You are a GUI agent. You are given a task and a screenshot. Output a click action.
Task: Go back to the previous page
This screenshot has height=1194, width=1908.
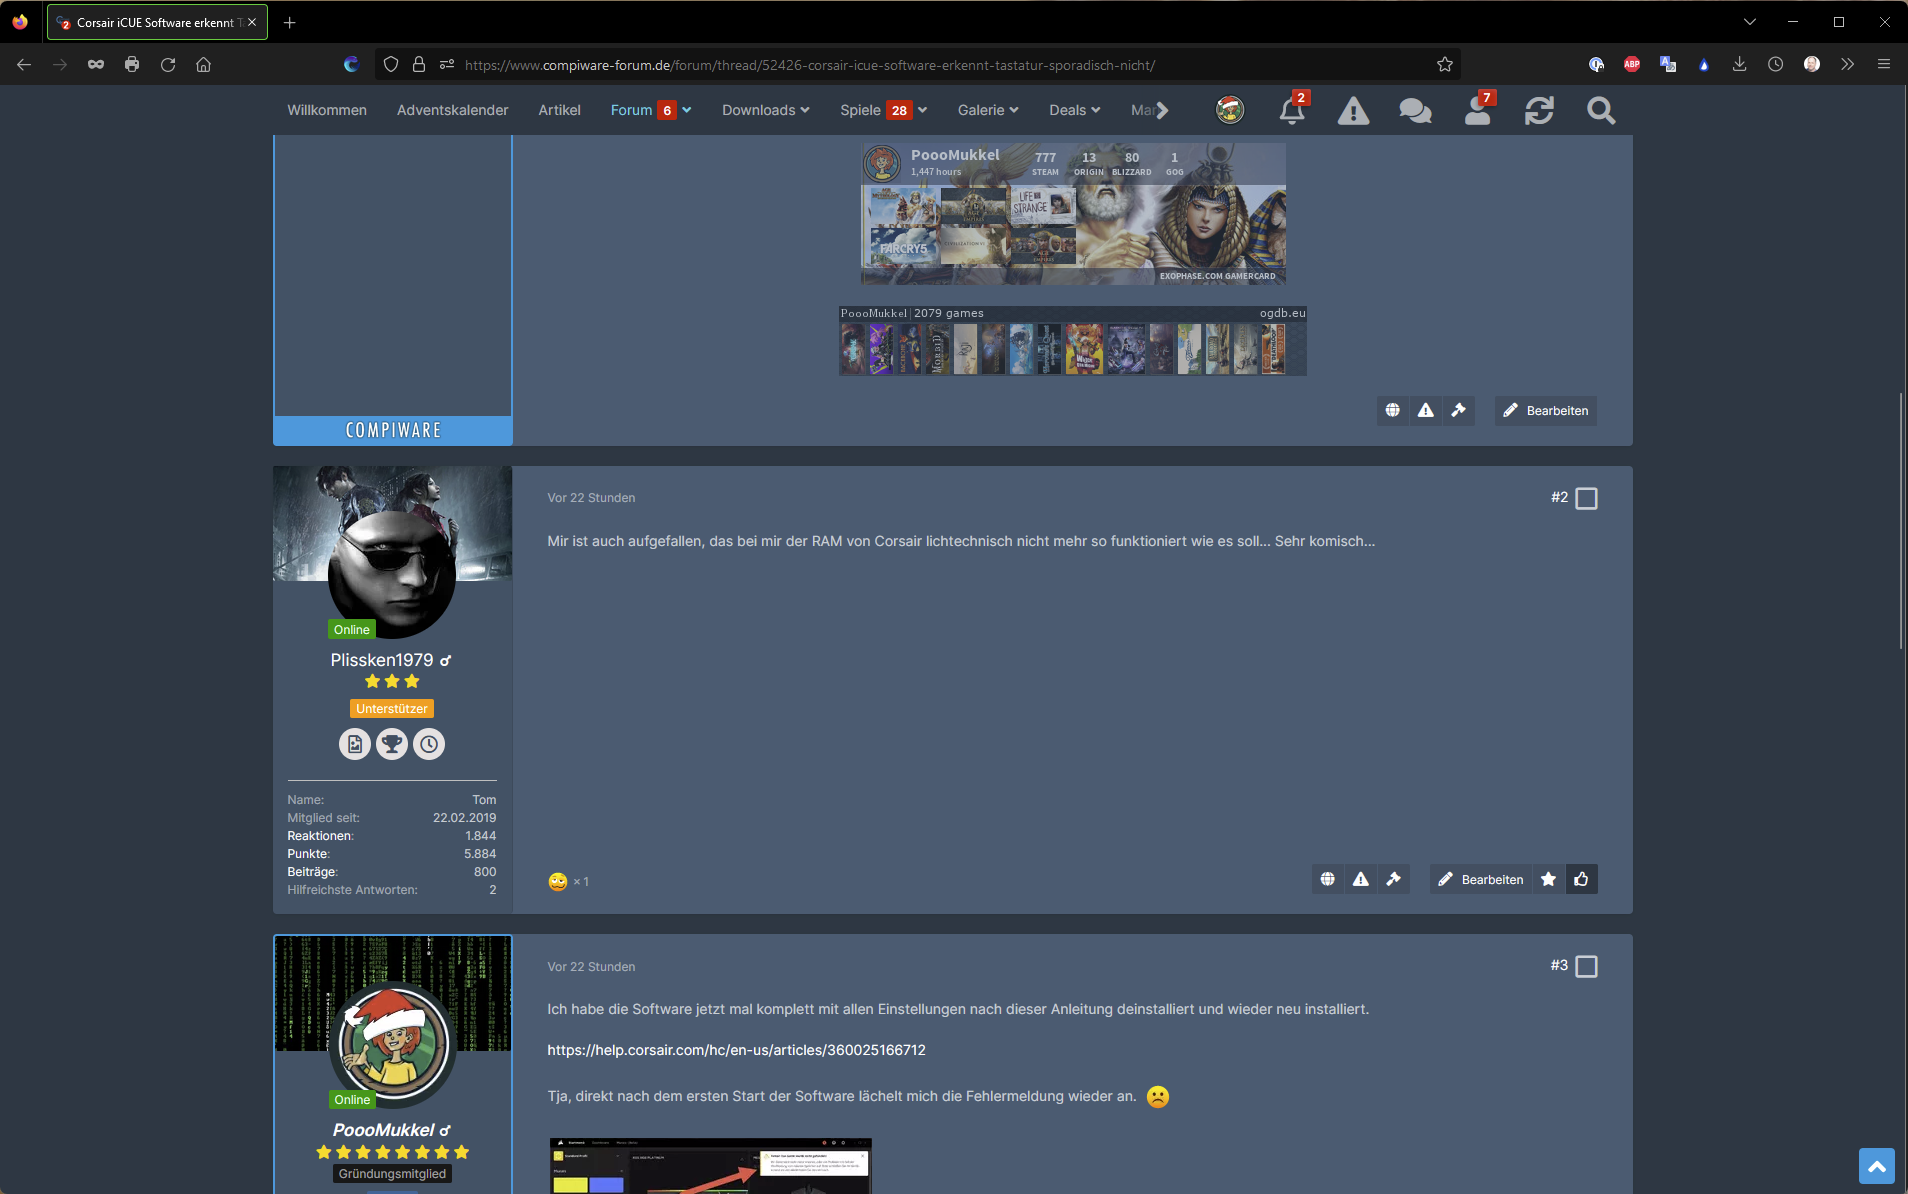point(24,64)
